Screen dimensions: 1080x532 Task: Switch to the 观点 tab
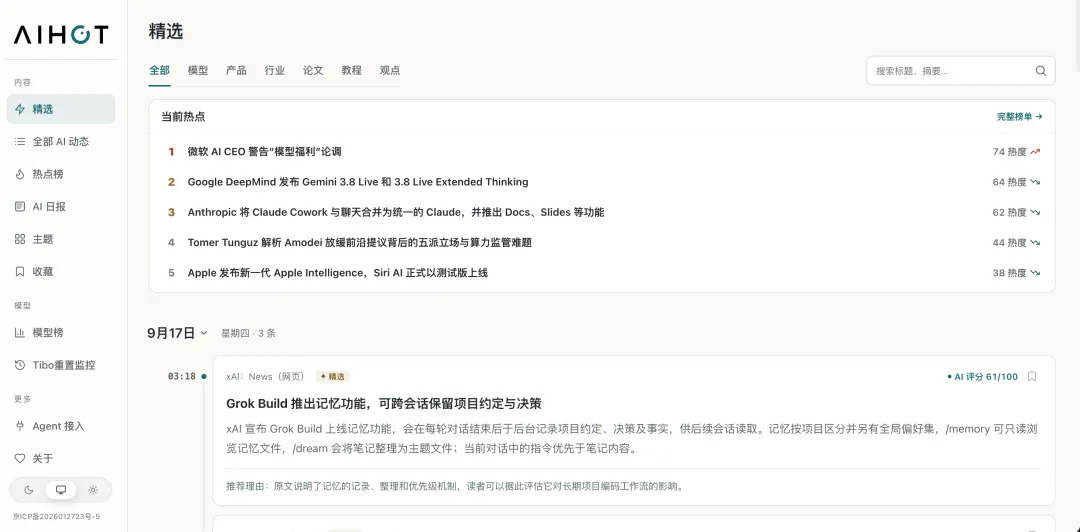click(x=390, y=70)
